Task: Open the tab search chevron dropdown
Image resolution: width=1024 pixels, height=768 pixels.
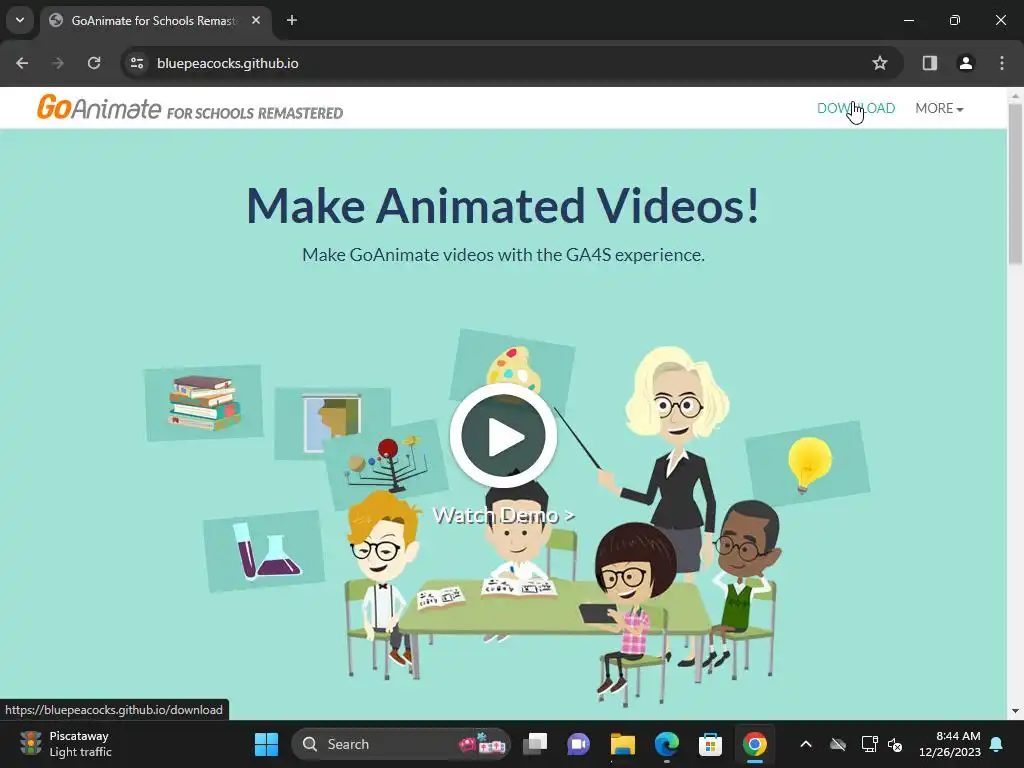Action: coord(20,20)
